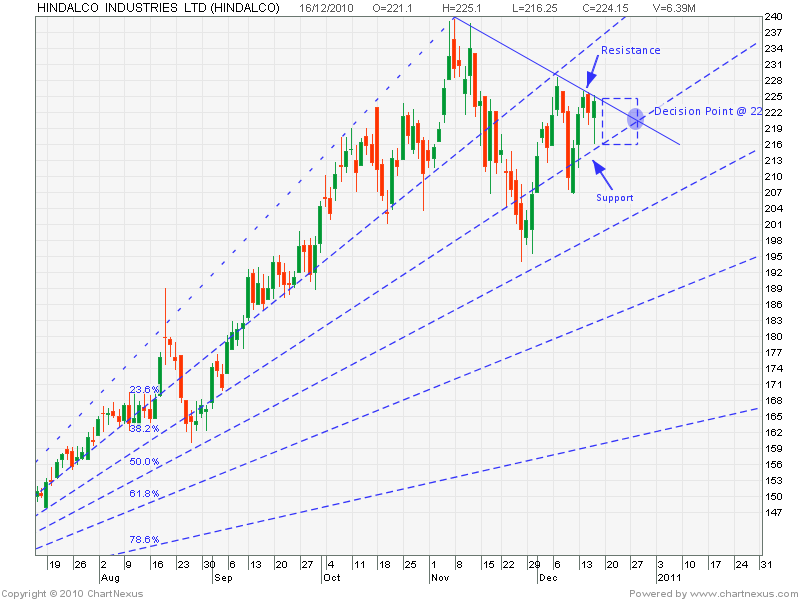The width and height of the screenshot is (800, 600).
Task: Click the Support label
Action: pyautogui.click(x=615, y=198)
